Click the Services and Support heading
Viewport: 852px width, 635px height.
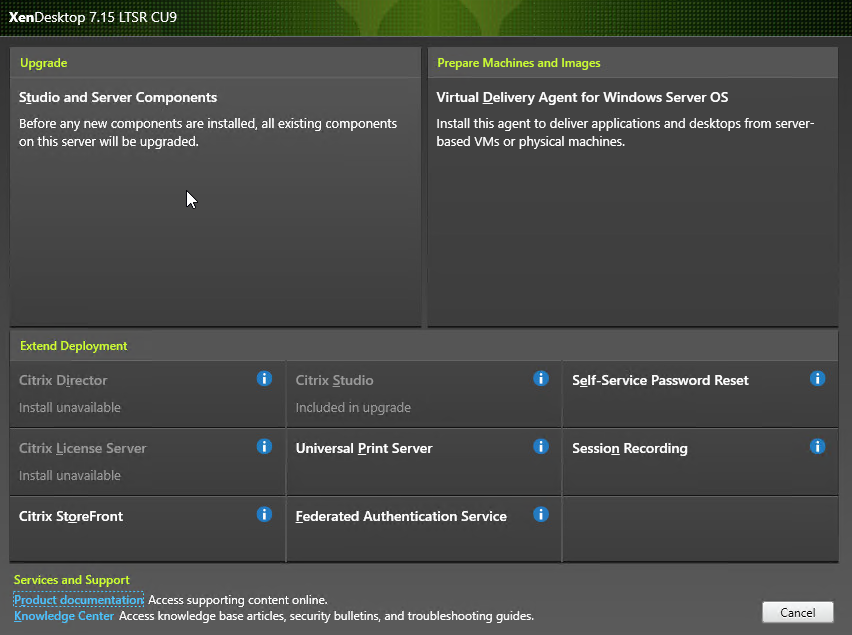(72, 580)
